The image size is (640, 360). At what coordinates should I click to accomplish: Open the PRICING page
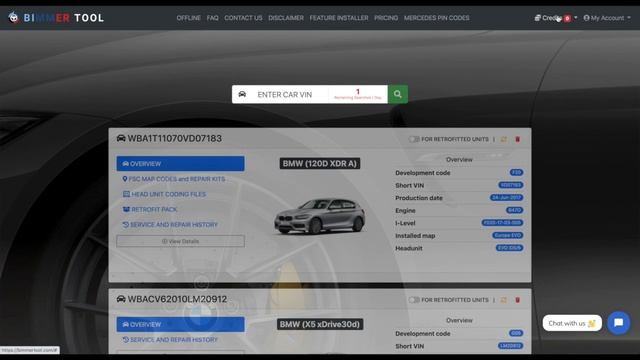point(386,18)
